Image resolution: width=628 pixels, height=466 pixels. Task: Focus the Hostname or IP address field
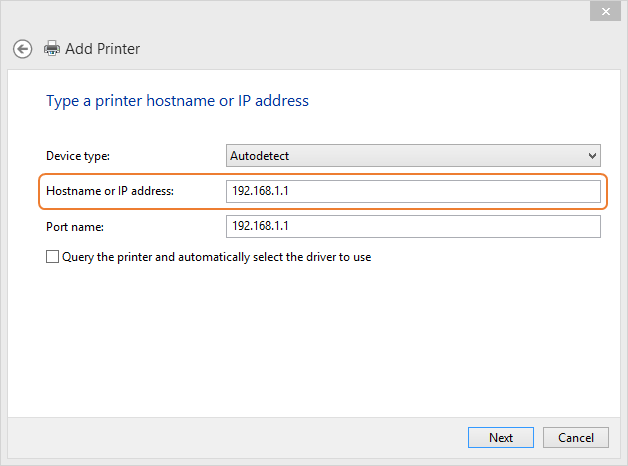pos(413,191)
